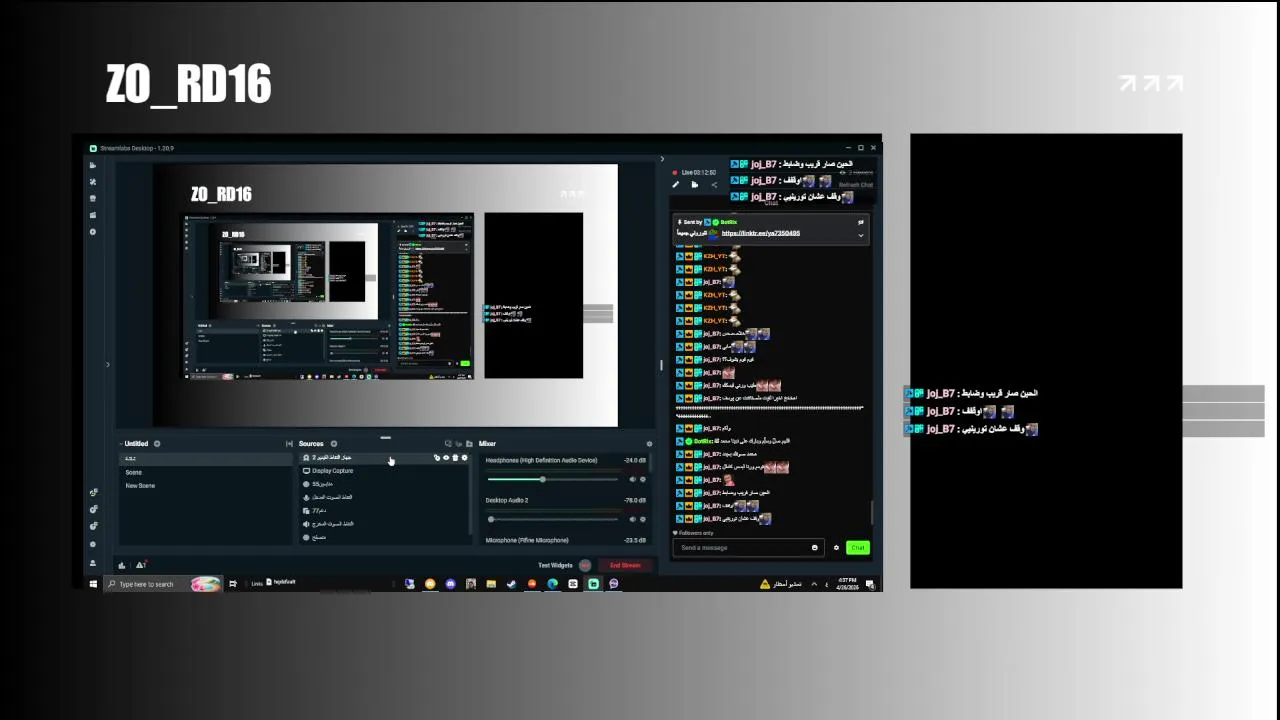
Task: Open the Mixer settings gear
Action: [x=649, y=444]
